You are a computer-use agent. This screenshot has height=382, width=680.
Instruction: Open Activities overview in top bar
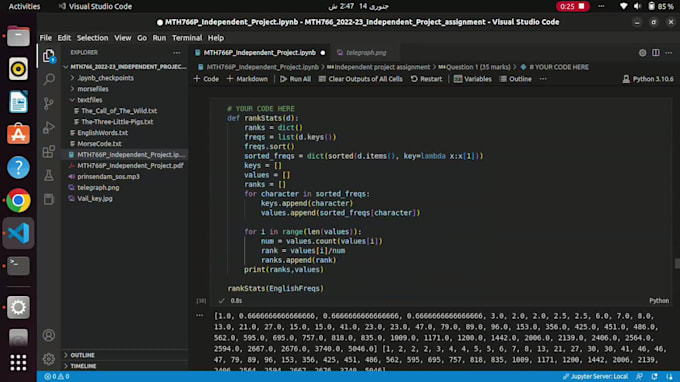pyautogui.click(x=24, y=7)
